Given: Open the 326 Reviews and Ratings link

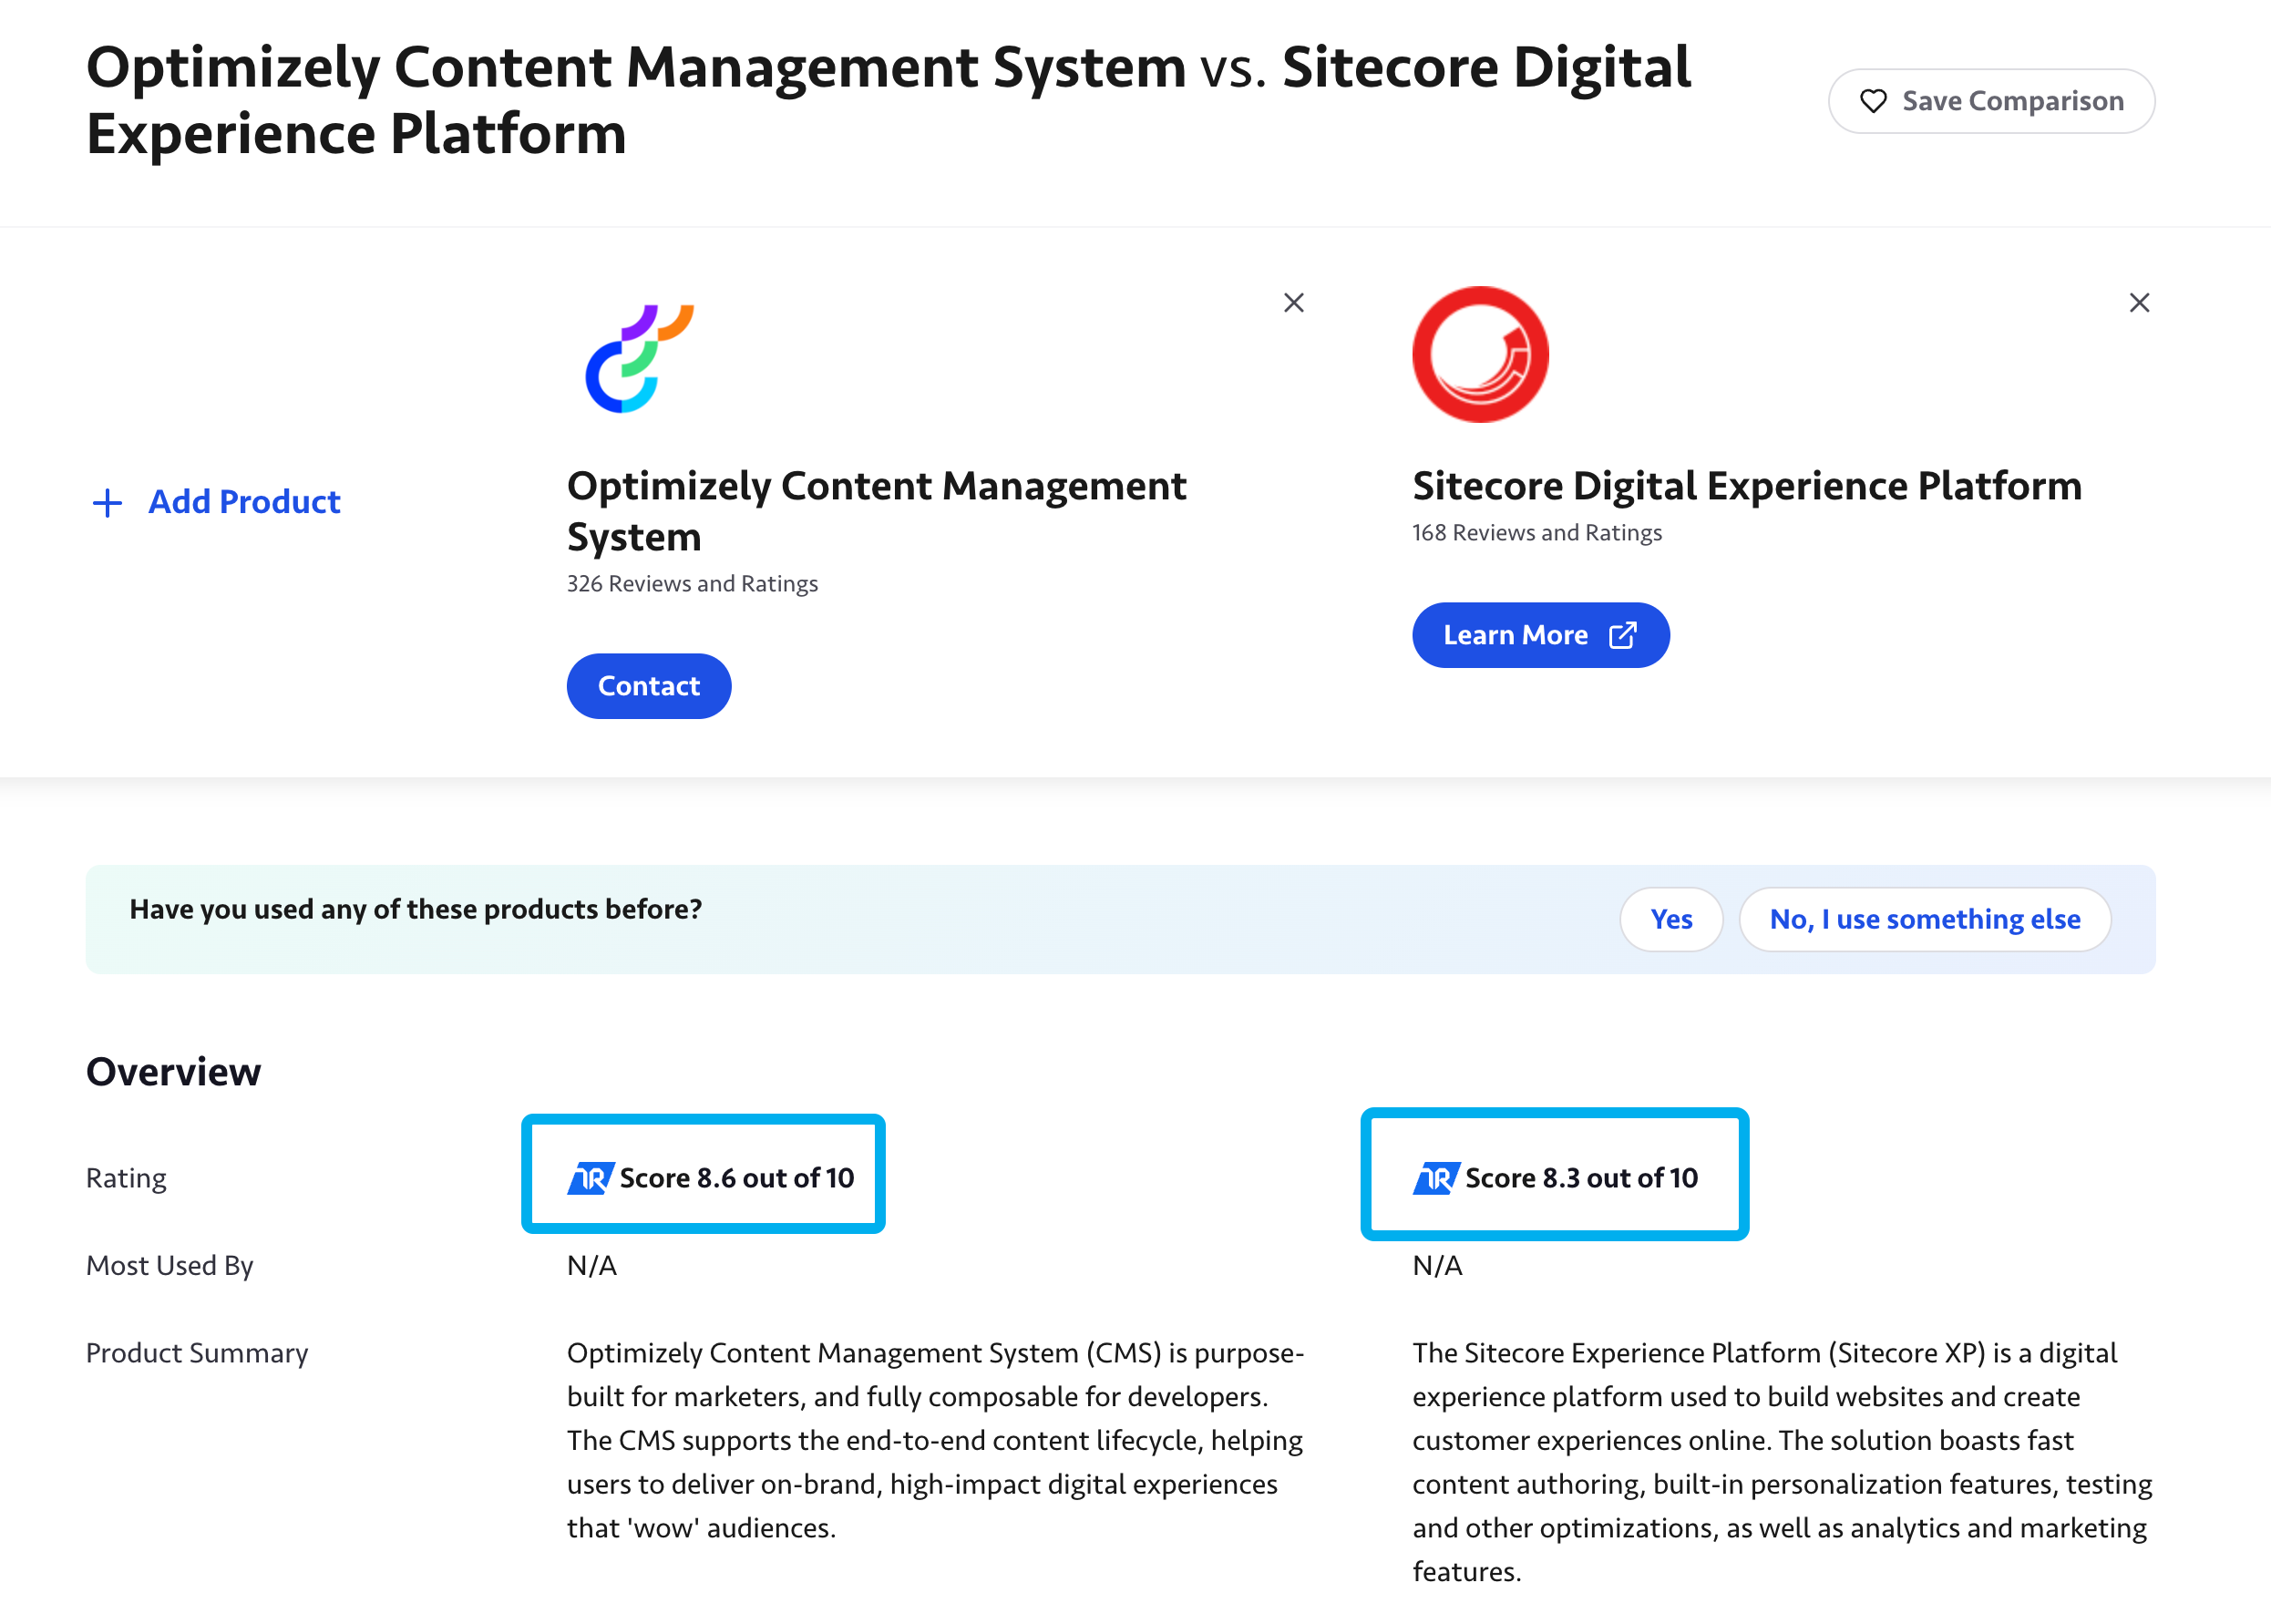Looking at the screenshot, I should [x=692, y=583].
